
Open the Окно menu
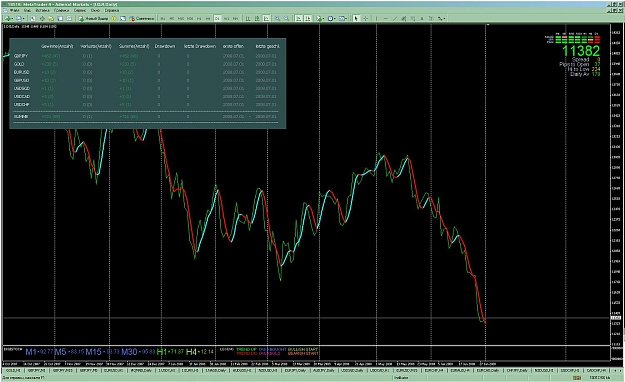coord(96,10)
